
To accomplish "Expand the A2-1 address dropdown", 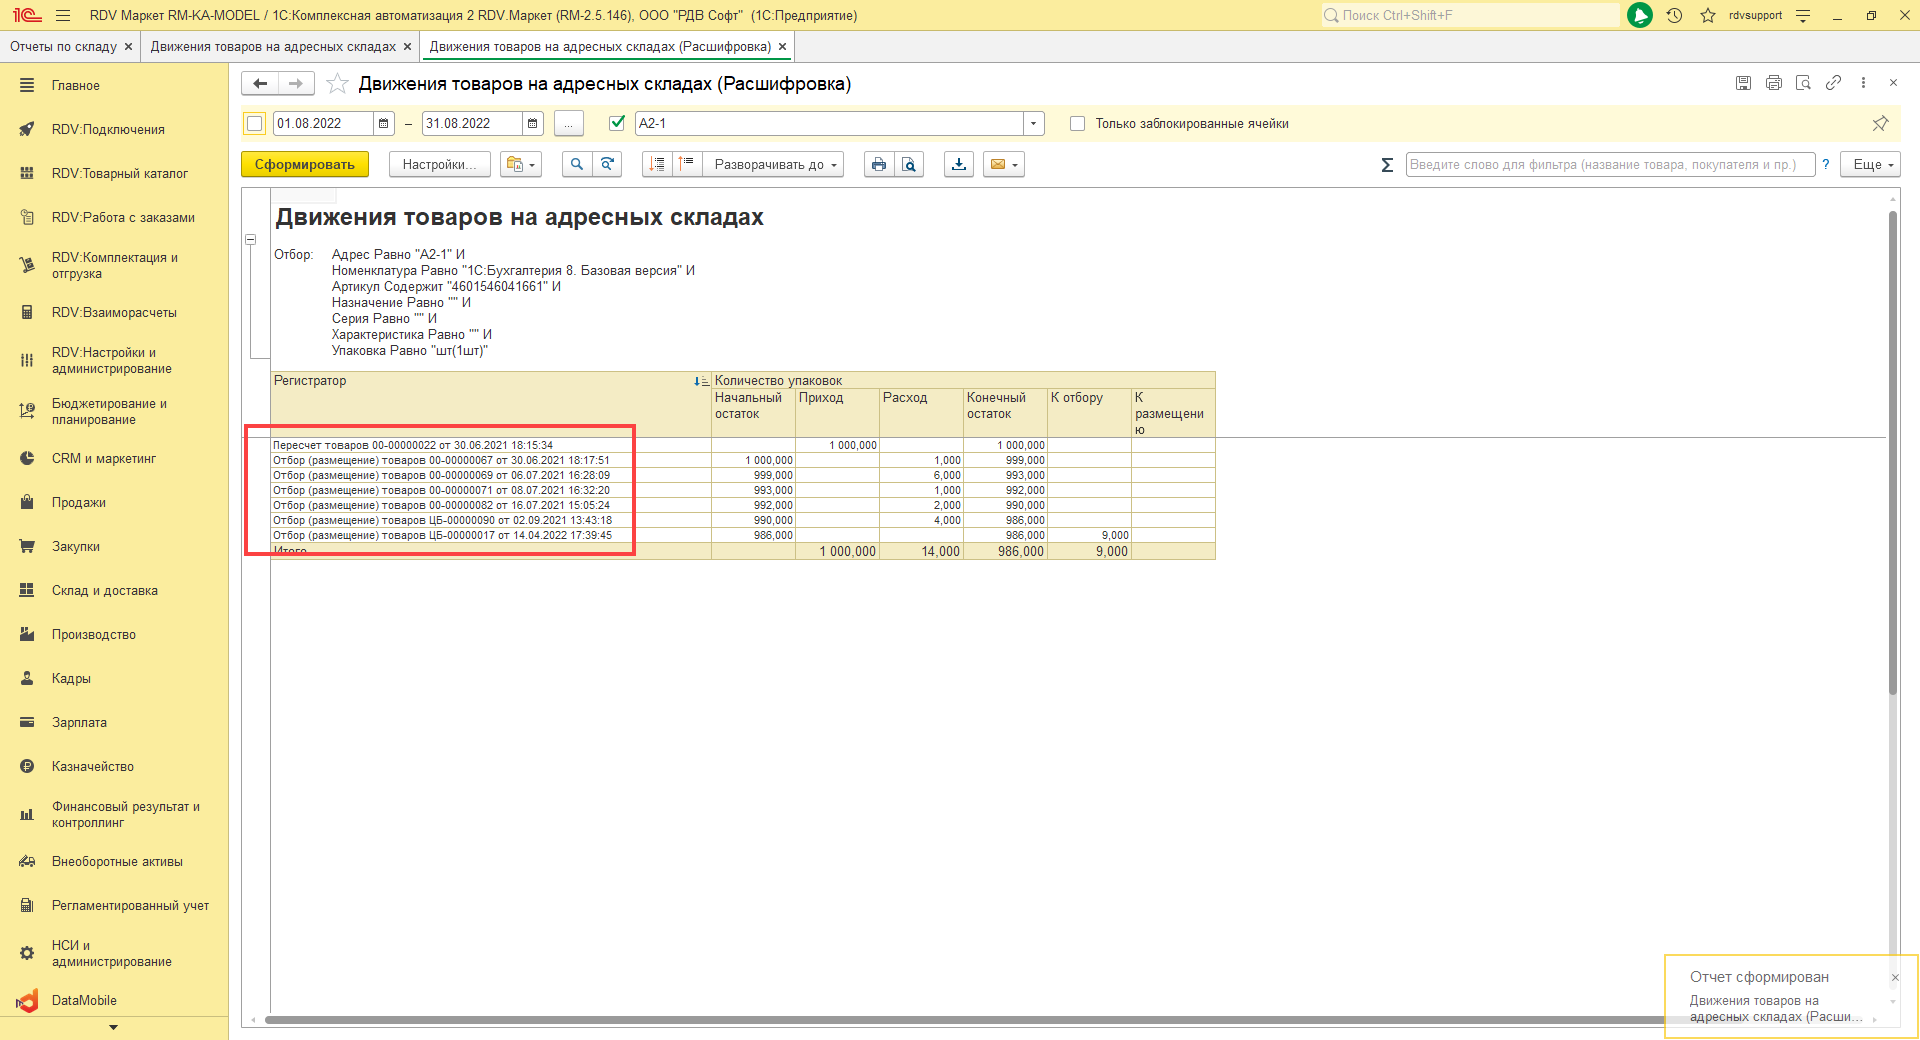I will (x=1033, y=124).
